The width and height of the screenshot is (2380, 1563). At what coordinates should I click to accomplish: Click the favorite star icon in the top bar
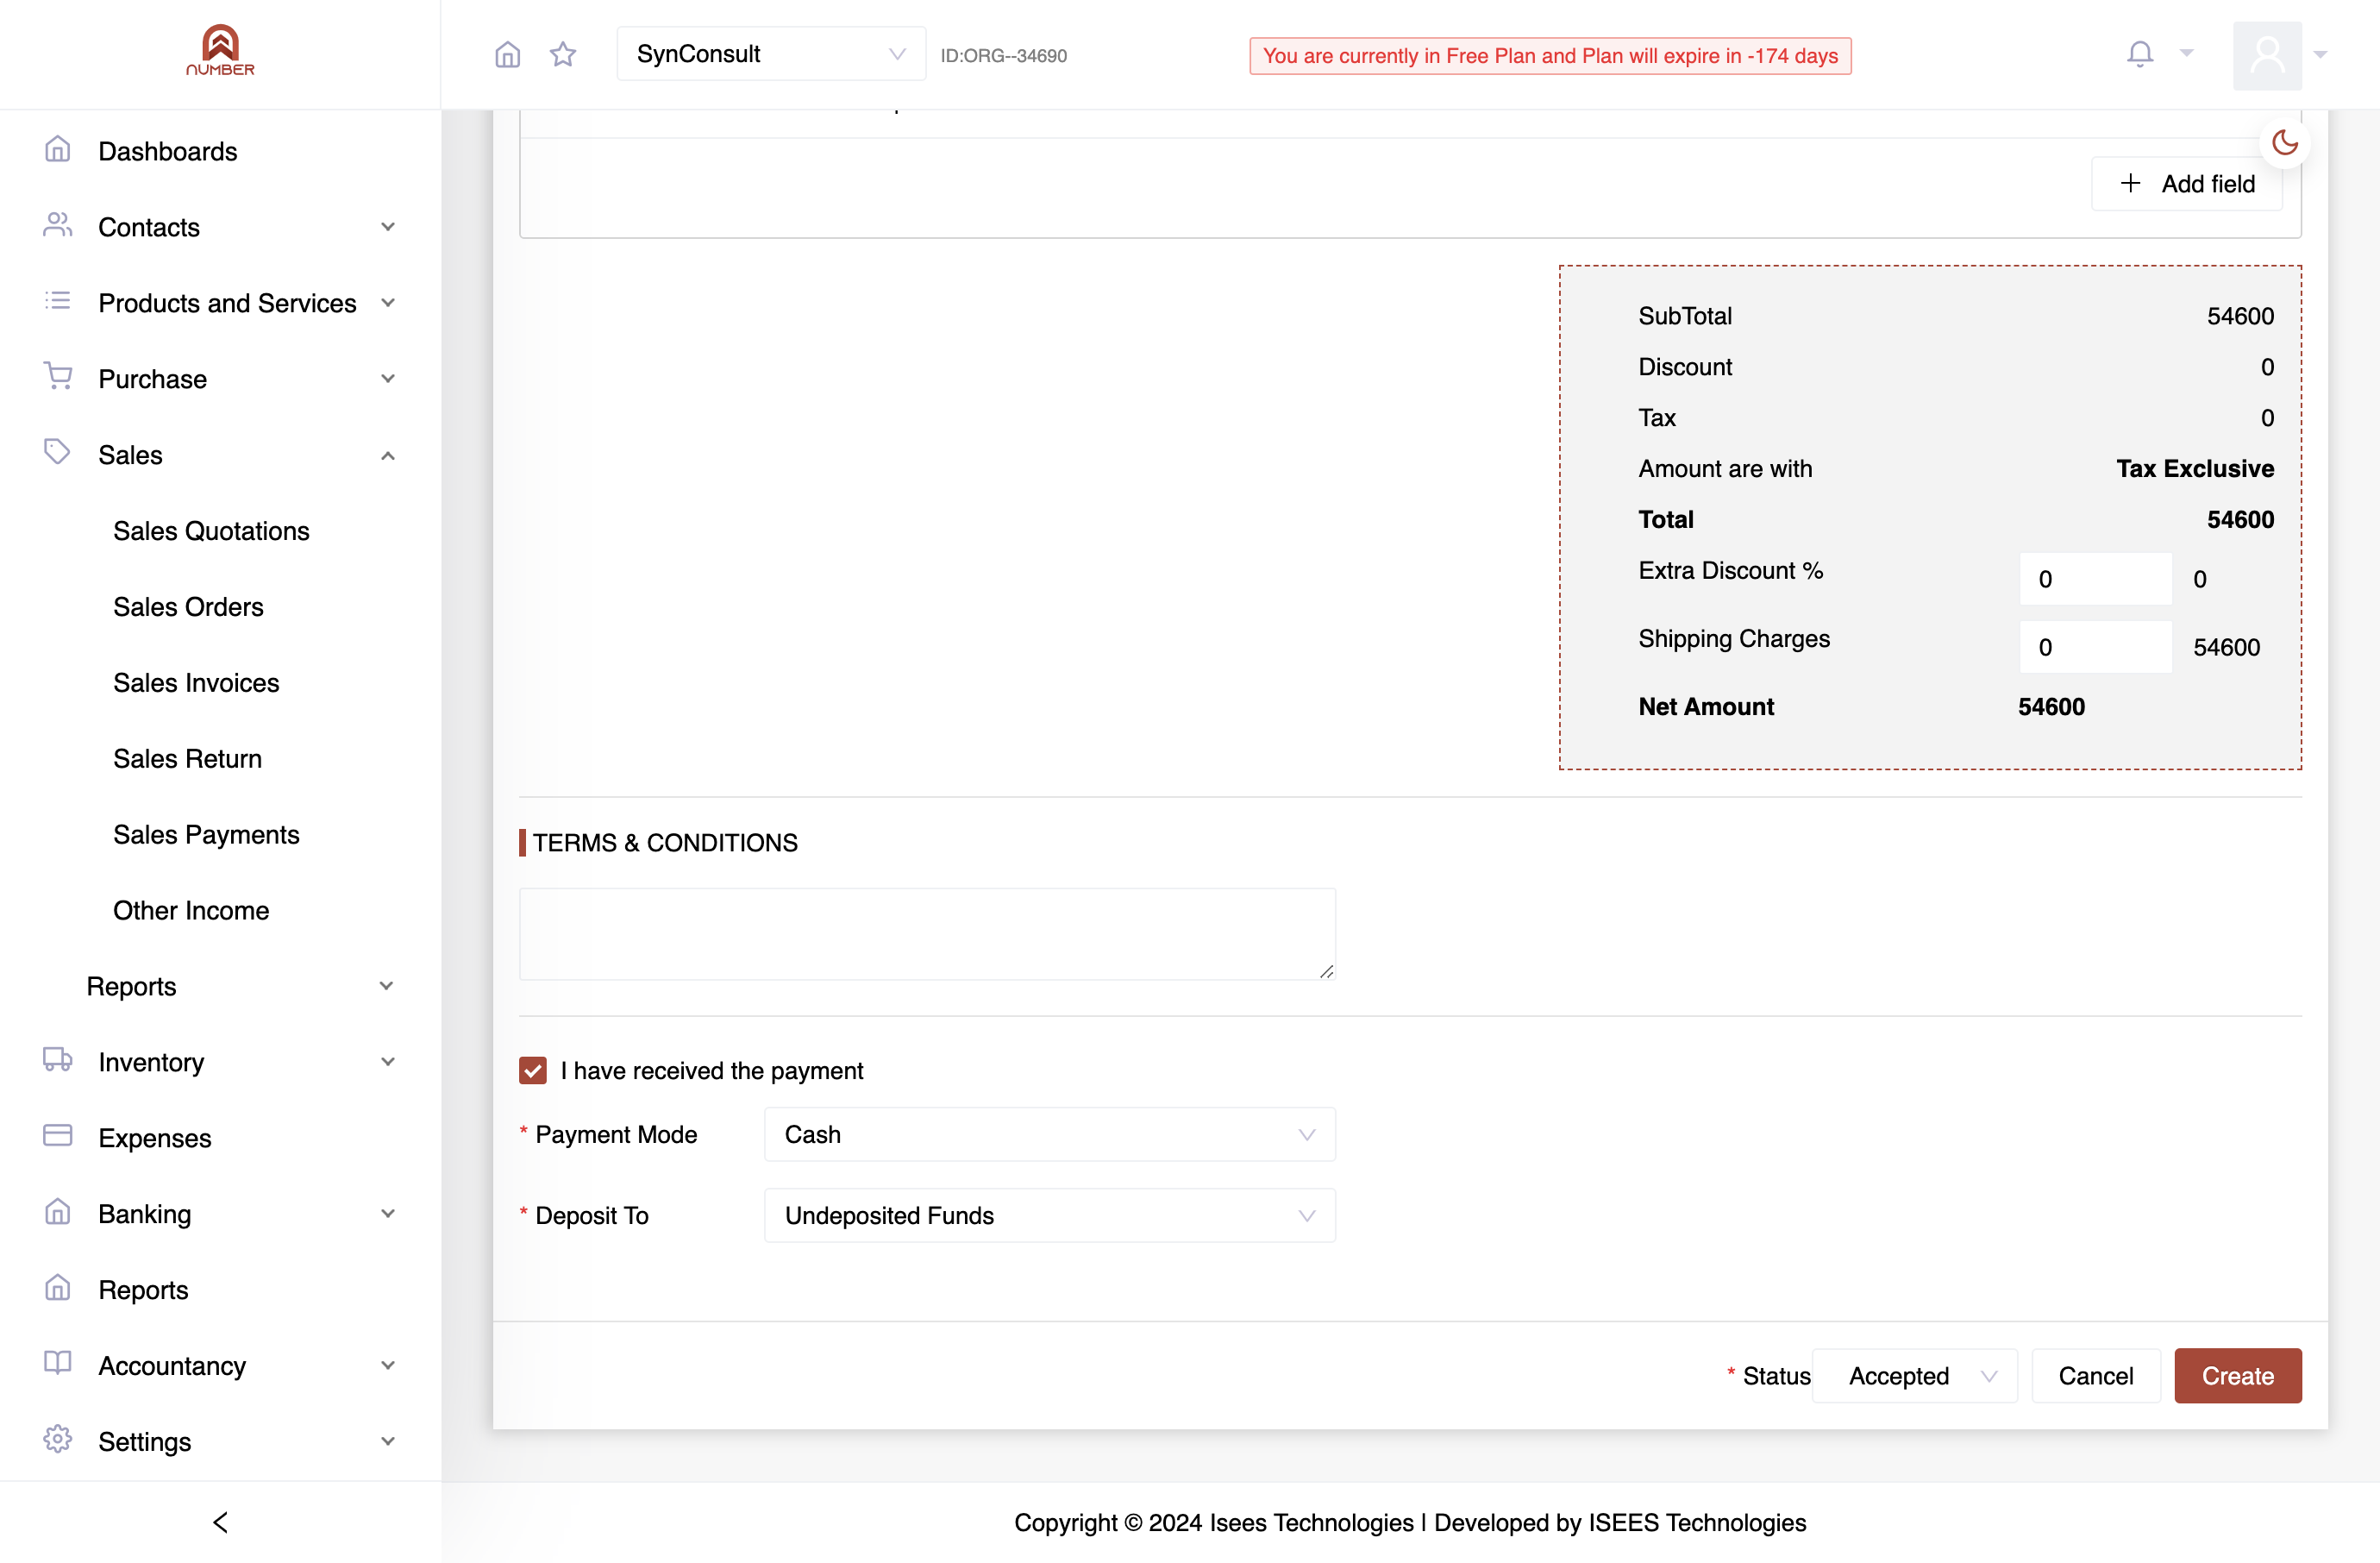point(563,54)
